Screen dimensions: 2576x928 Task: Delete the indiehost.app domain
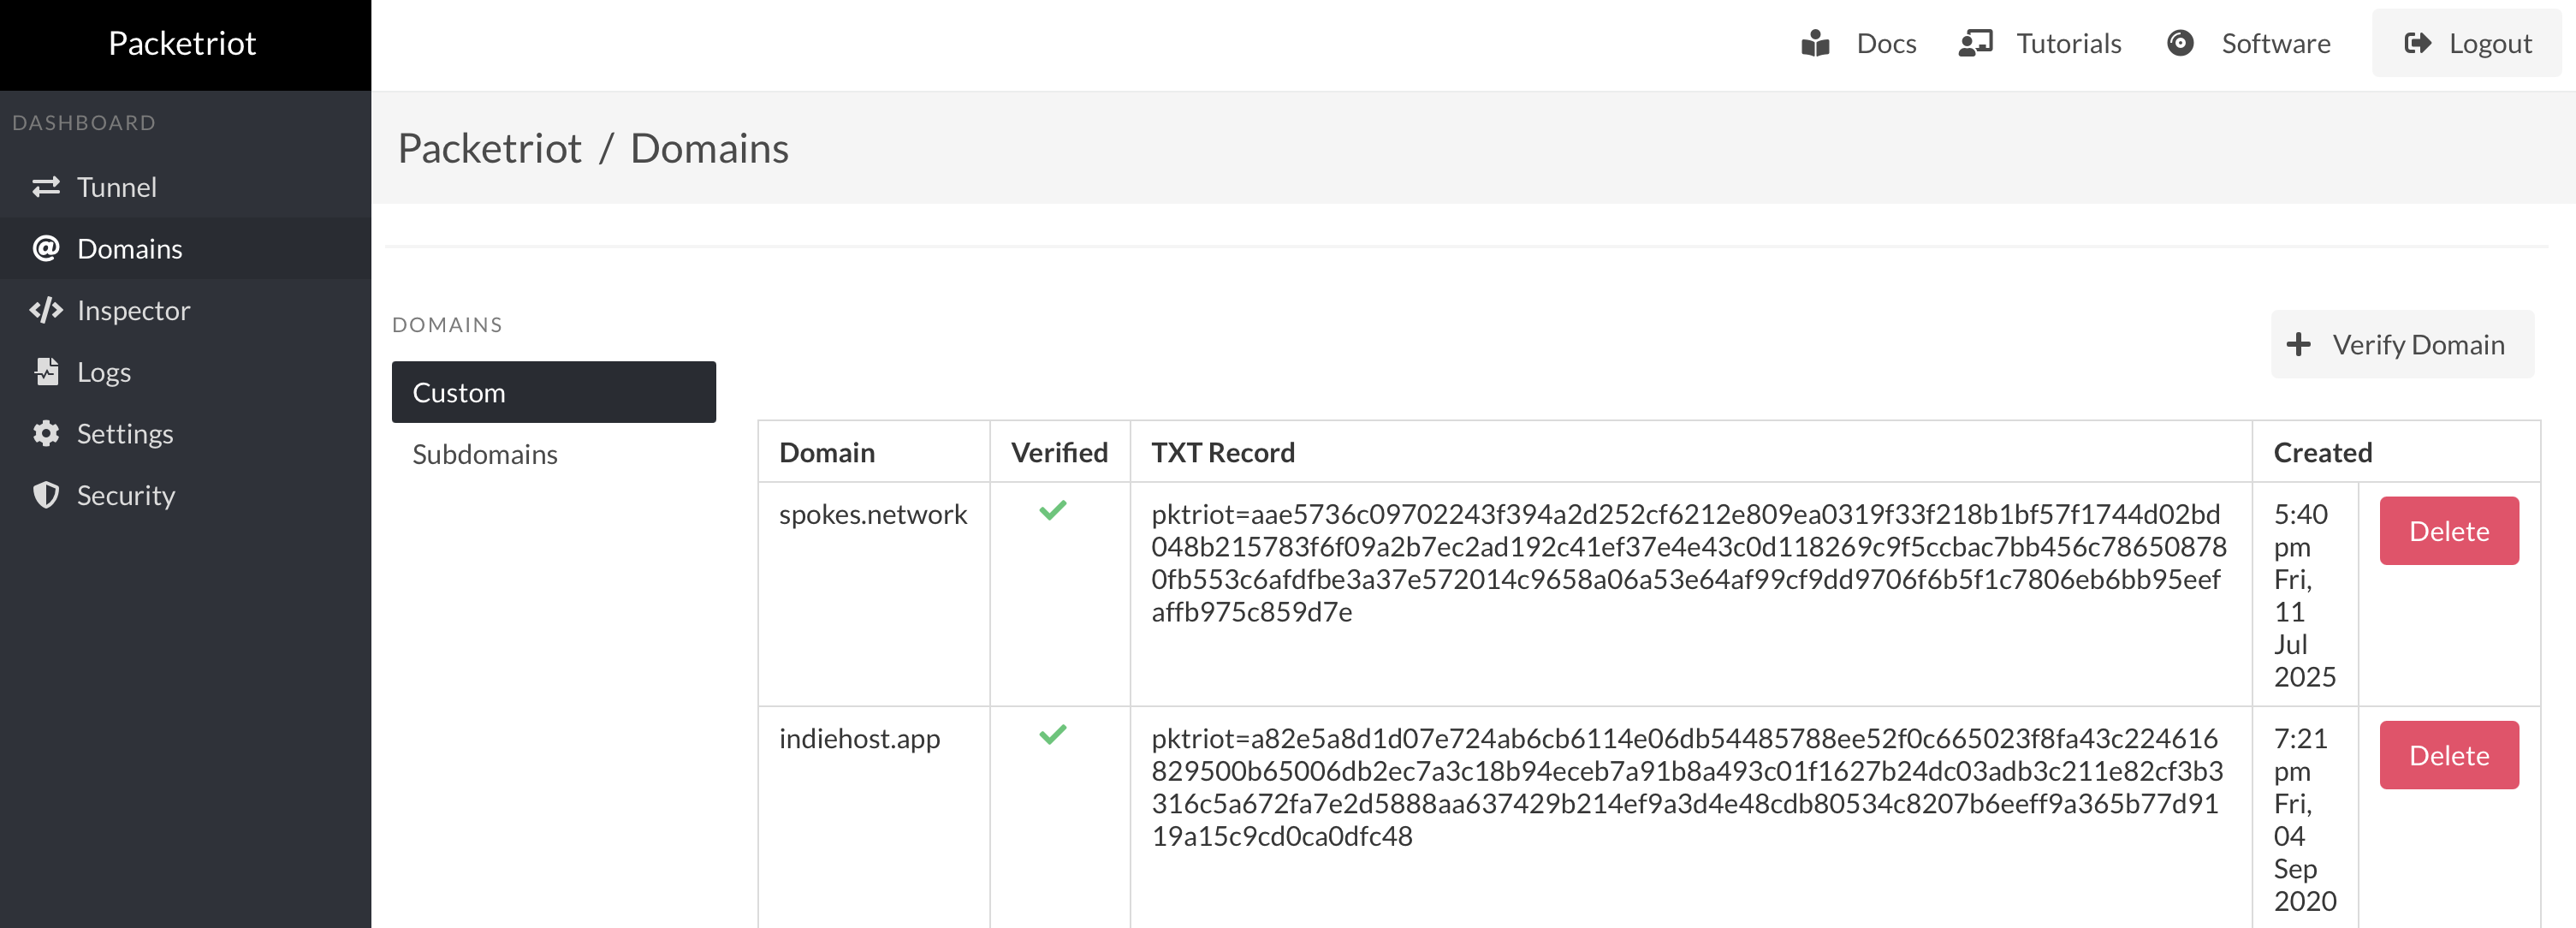point(2449,755)
